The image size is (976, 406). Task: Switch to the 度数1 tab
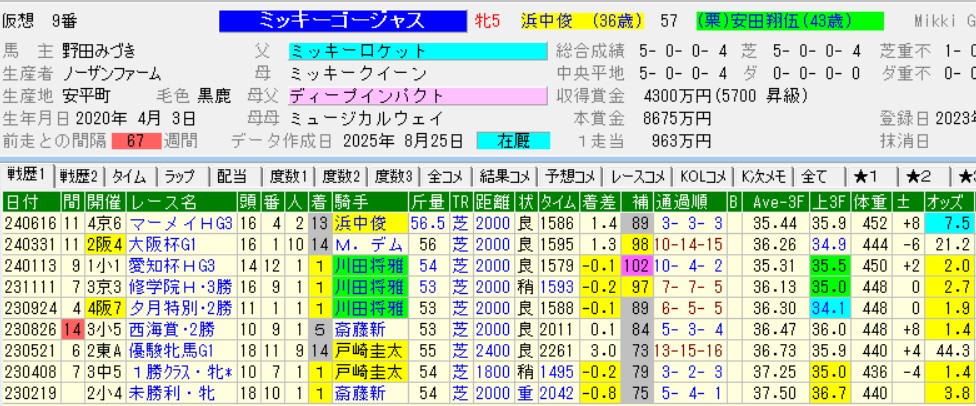286,176
